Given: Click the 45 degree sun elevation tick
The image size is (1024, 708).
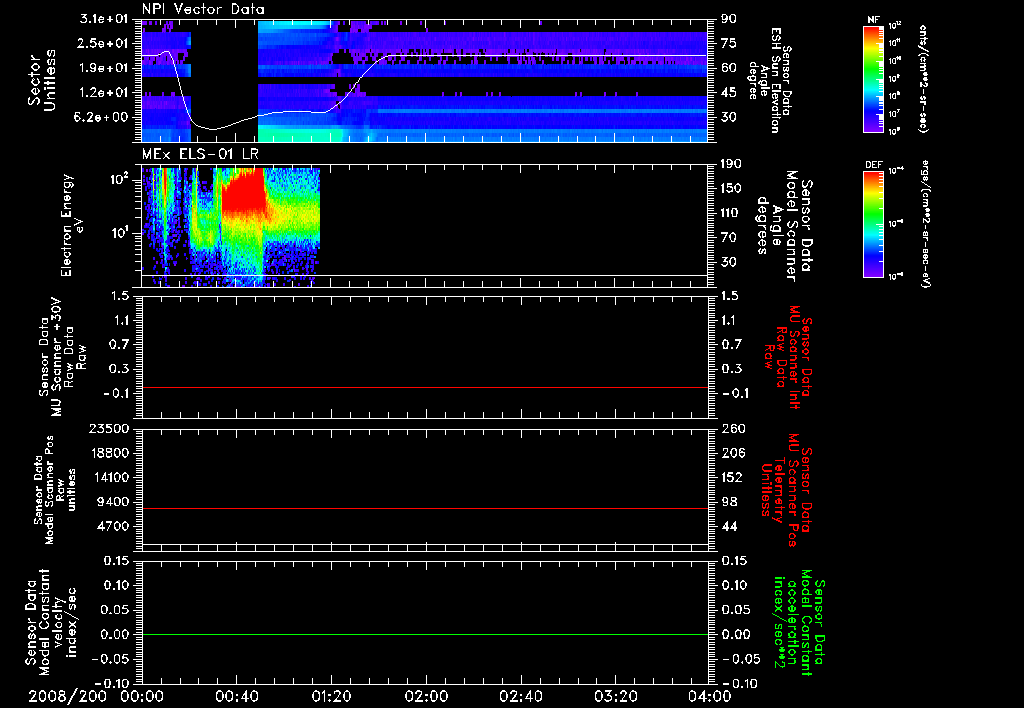Looking at the screenshot, I should pyautogui.click(x=729, y=93).
